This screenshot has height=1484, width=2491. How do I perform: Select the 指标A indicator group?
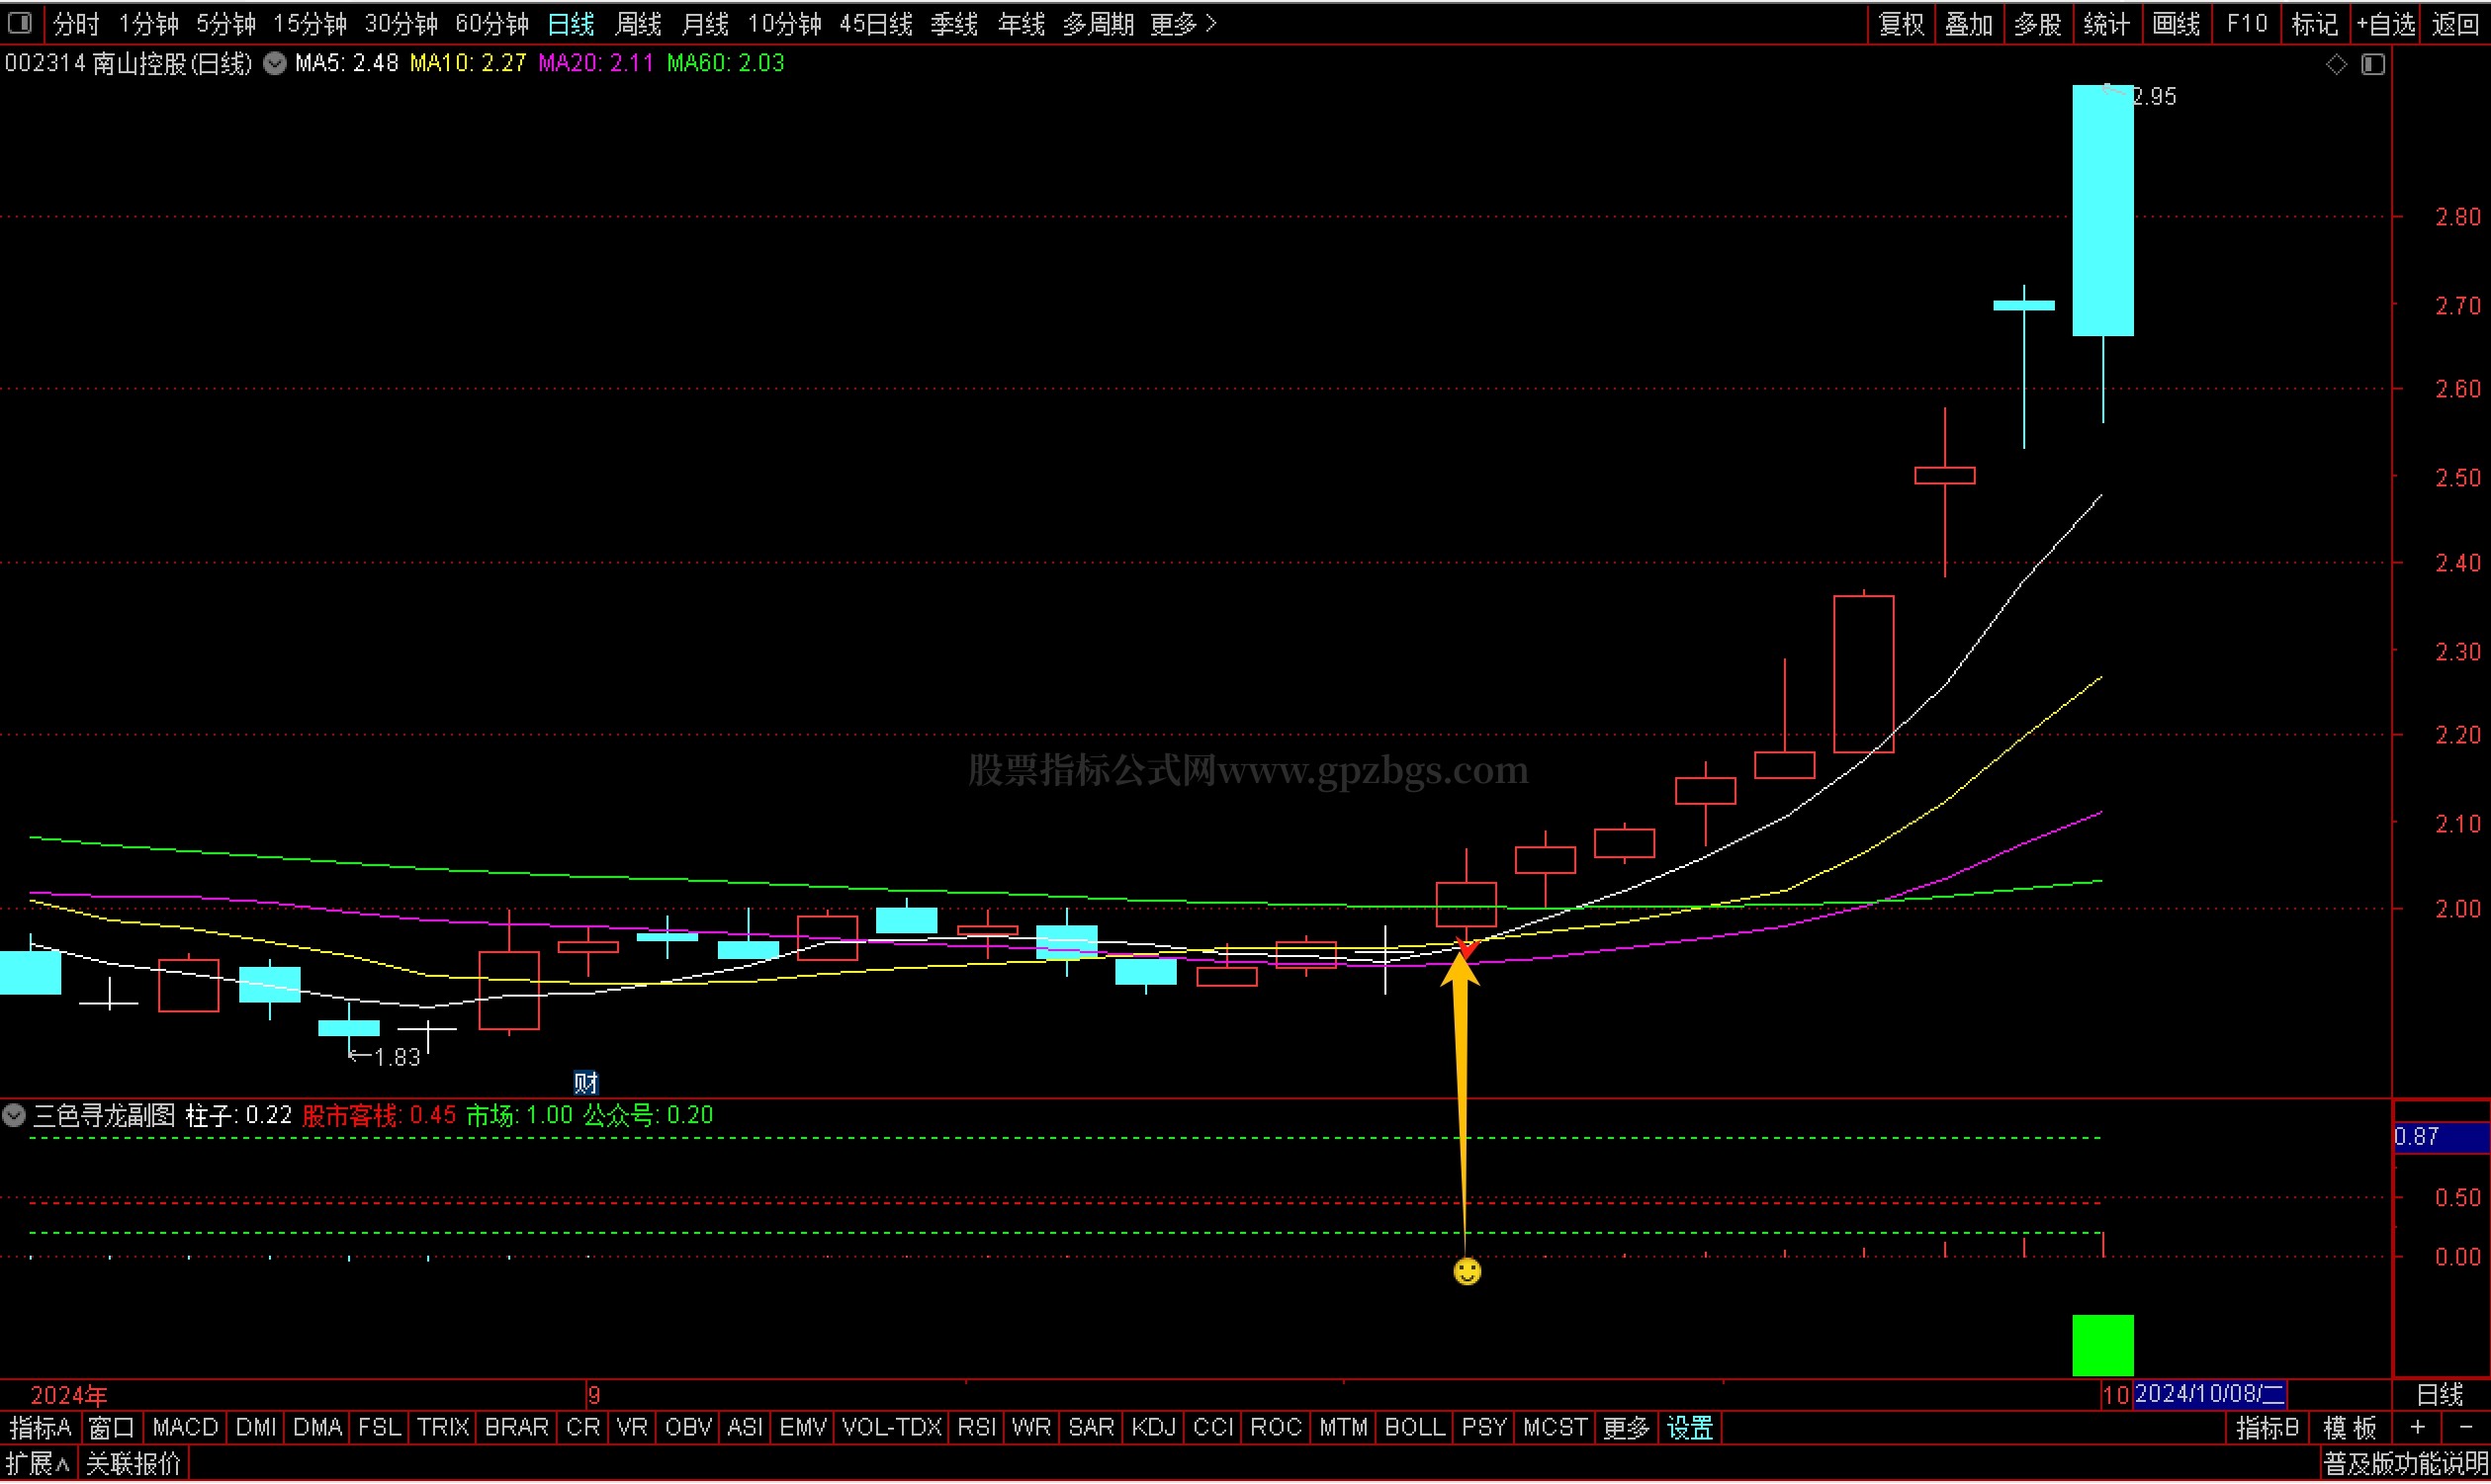40,1427
